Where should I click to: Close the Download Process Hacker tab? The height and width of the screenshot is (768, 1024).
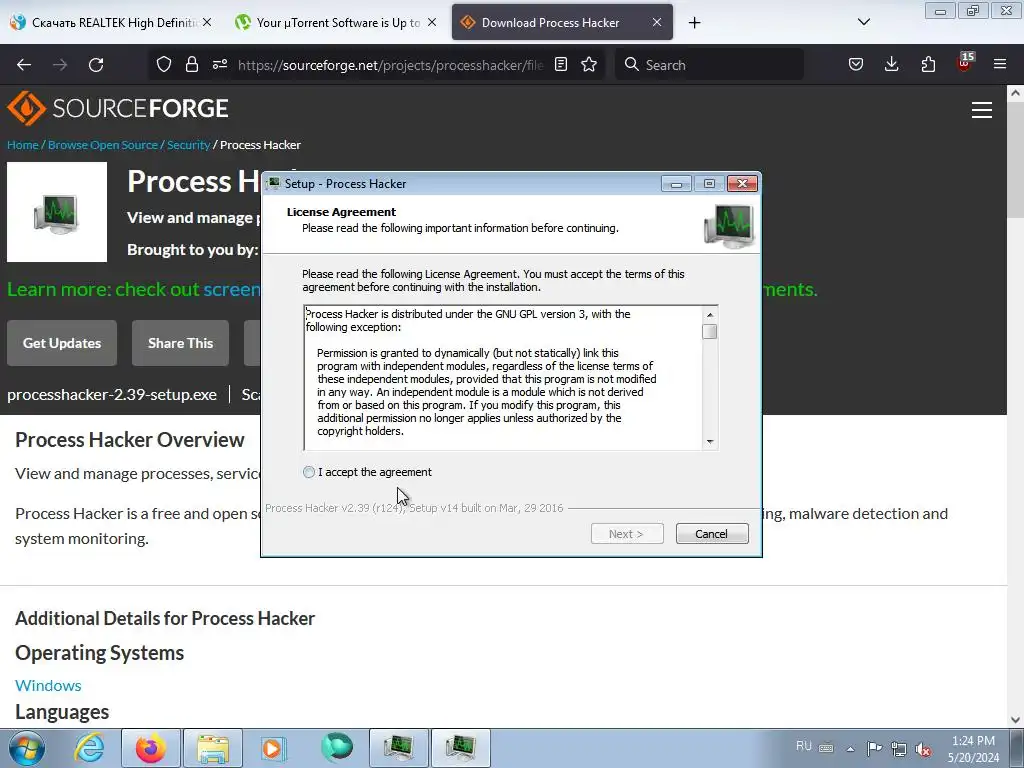(x=657, y=22)
